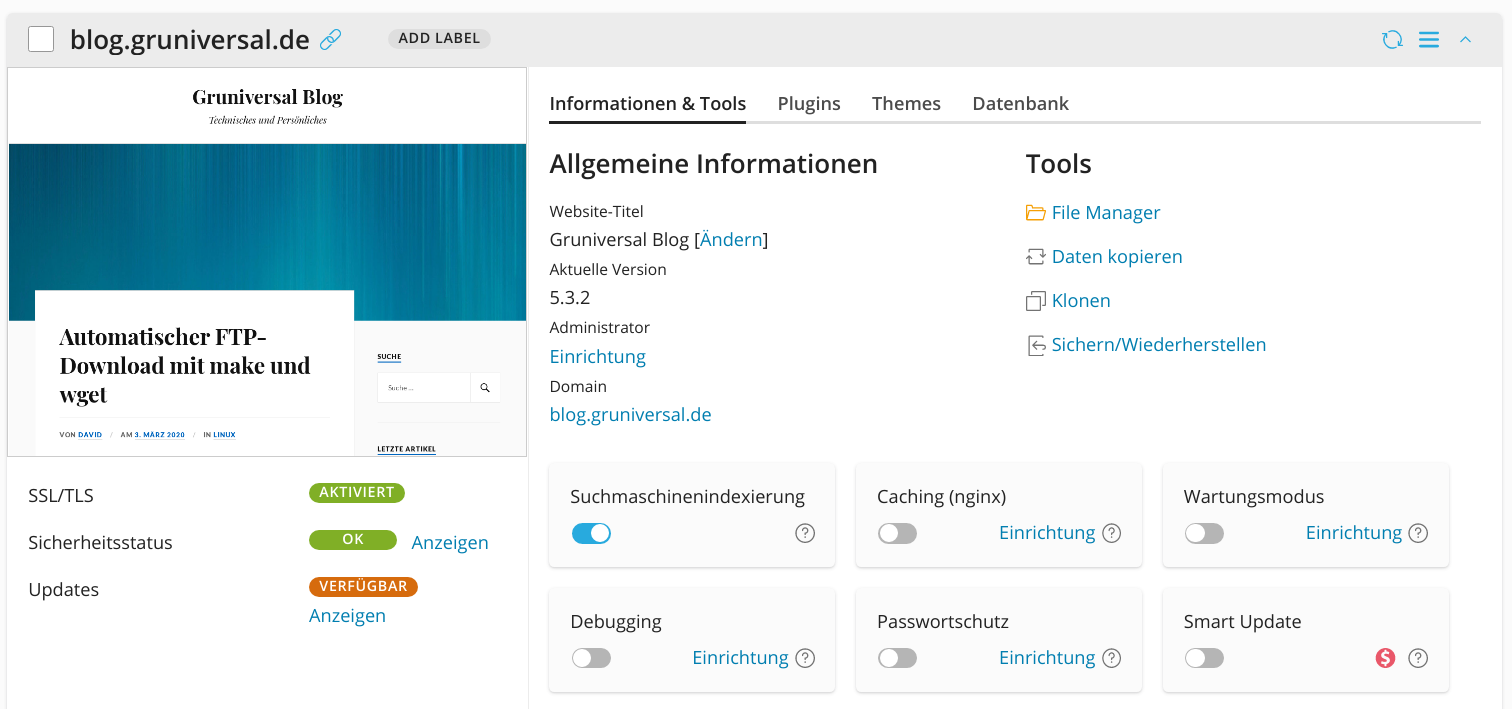Image resolution: width=1512 pixels, height=709 pixels.
Task: Open the help icon for Caching (nginx)
Action: (x=1111, y=533)
